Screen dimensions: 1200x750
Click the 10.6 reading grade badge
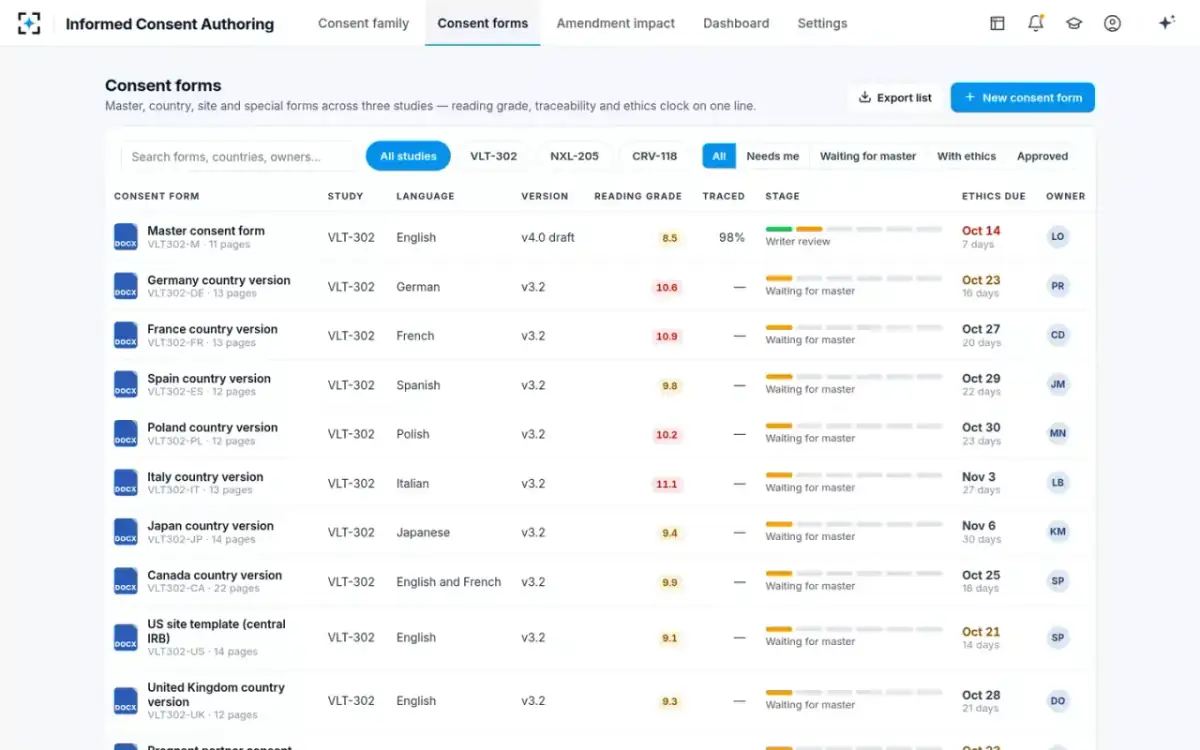click(667, 287)
